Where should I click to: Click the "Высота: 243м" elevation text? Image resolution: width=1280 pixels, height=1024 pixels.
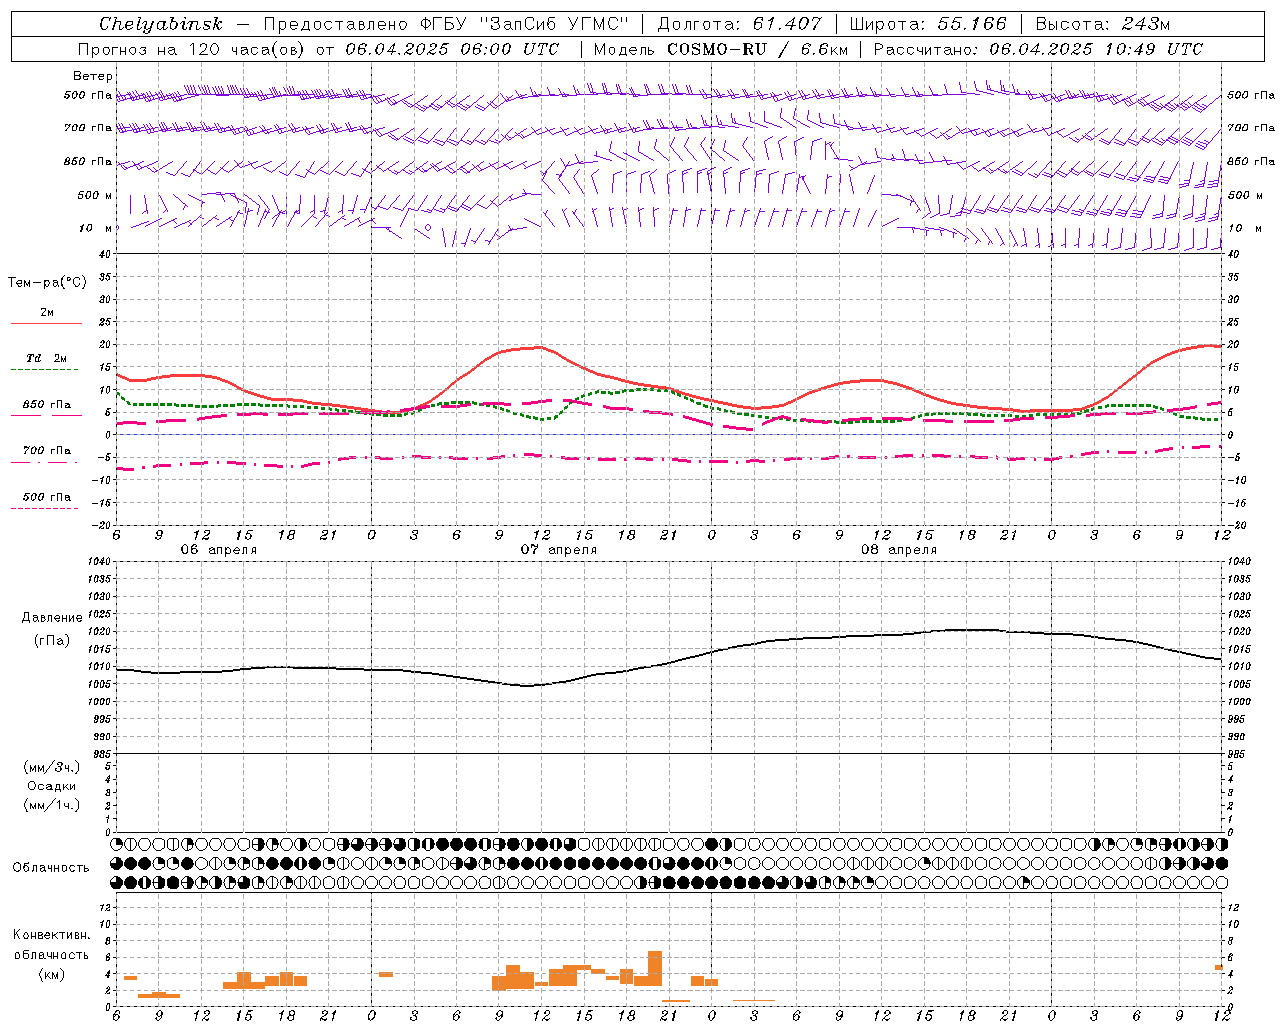[1103, 24]
